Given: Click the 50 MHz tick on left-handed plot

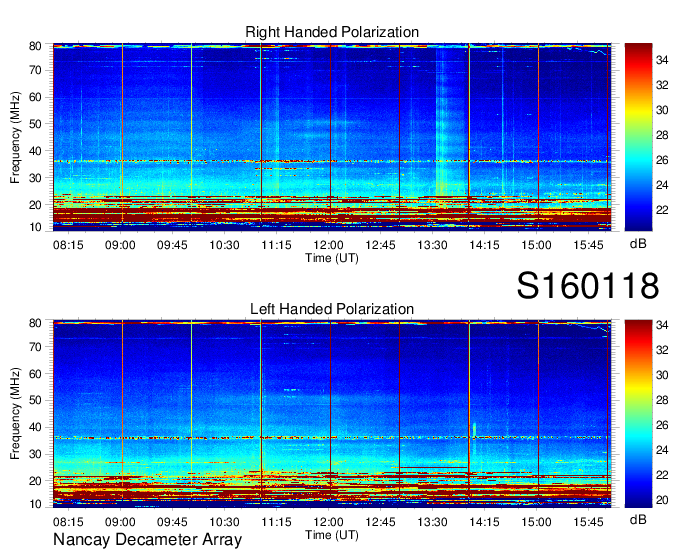Looking at the screenshot, I should [x=35, y=400].
